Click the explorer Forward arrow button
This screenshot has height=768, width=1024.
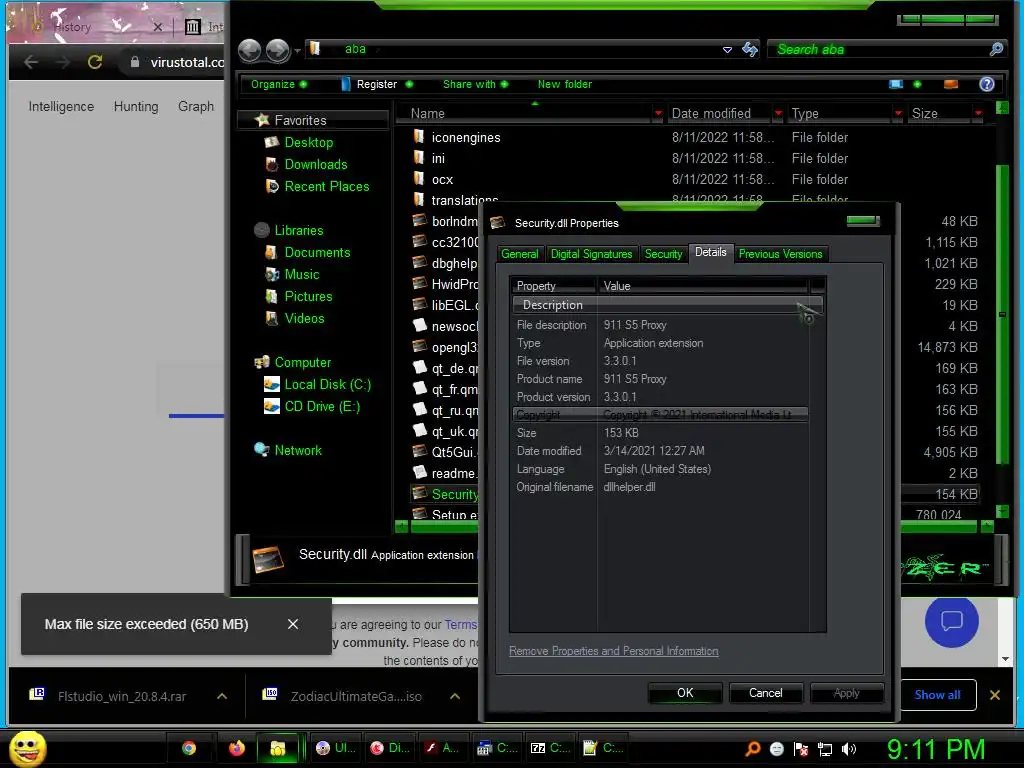pos(278,50)
